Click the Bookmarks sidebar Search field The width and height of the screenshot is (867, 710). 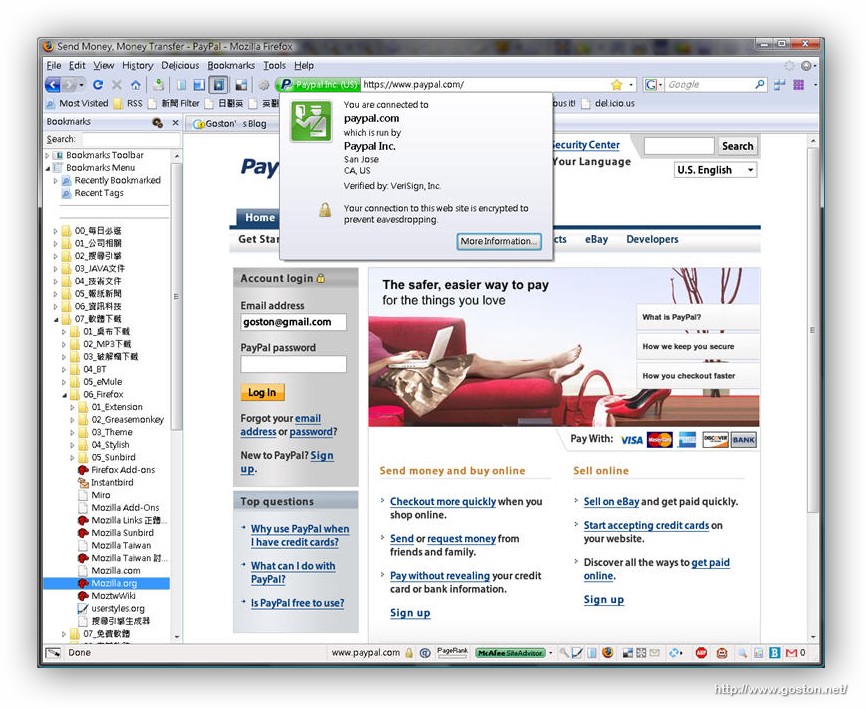pyautogui.click(x=130, y=139)
